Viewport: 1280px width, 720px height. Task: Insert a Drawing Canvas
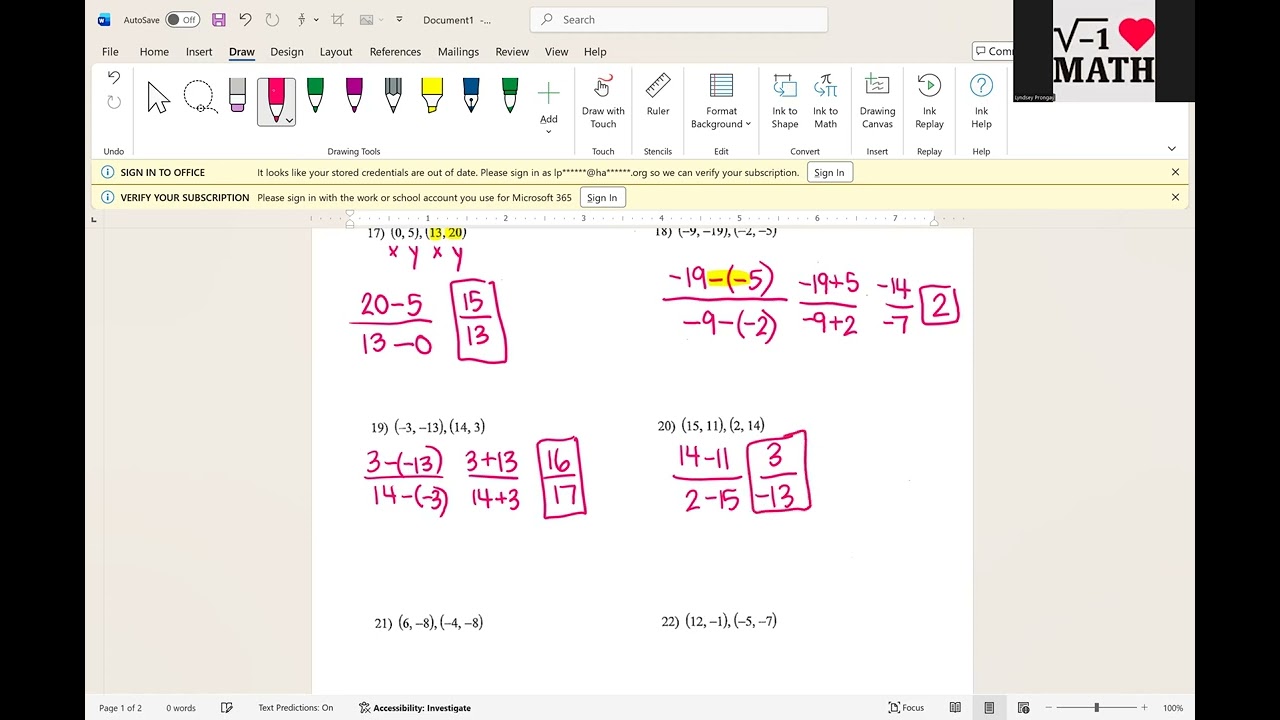click(877, 102)
